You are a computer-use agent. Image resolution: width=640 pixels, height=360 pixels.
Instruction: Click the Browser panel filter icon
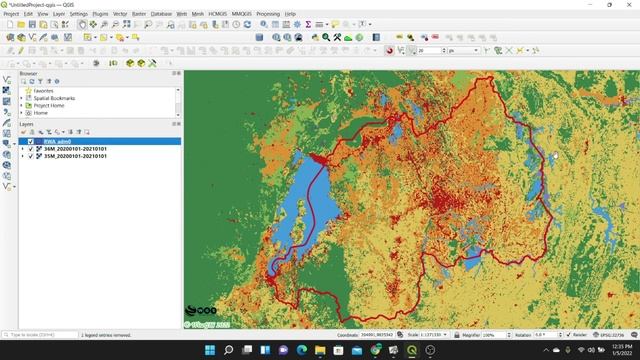40,82
